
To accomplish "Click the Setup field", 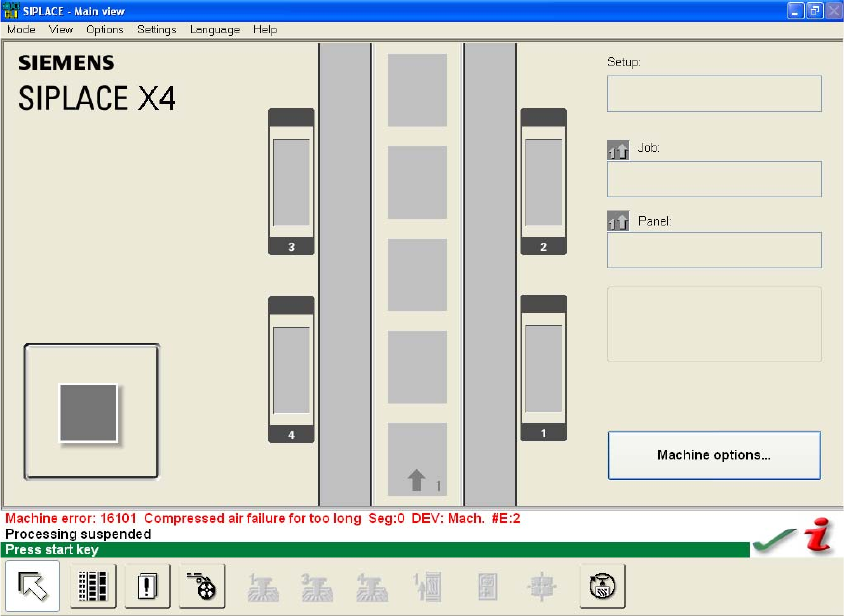I will (714, 94).
